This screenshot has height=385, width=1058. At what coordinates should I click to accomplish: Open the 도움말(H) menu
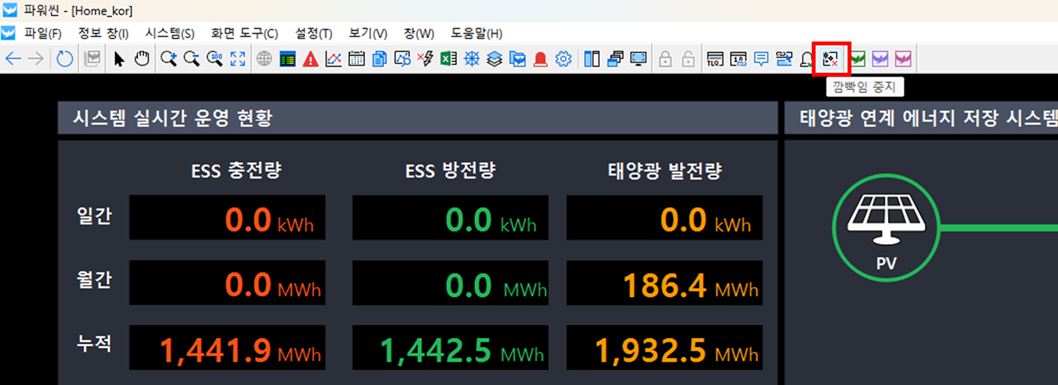pos(476,33)
